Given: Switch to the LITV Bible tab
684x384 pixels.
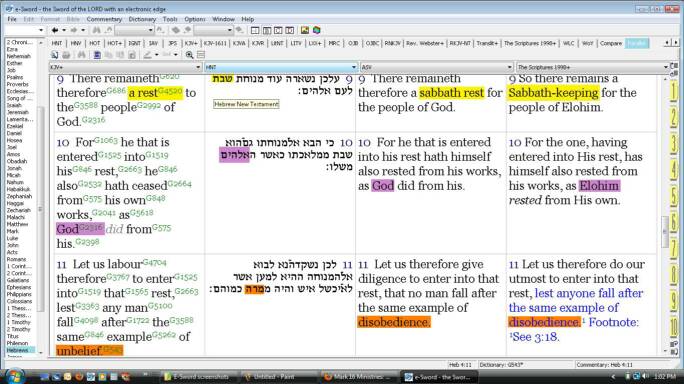Looking at the screenshot, I should point(296,43).
